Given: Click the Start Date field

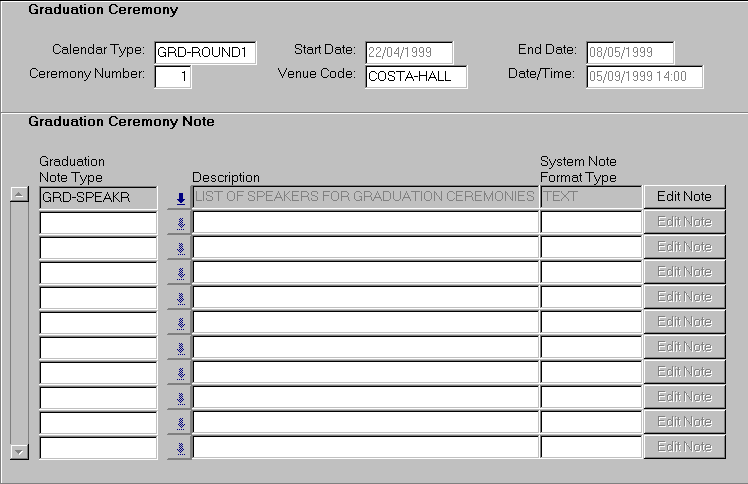Looking at the screenshot, I should (x=409, y=52).
